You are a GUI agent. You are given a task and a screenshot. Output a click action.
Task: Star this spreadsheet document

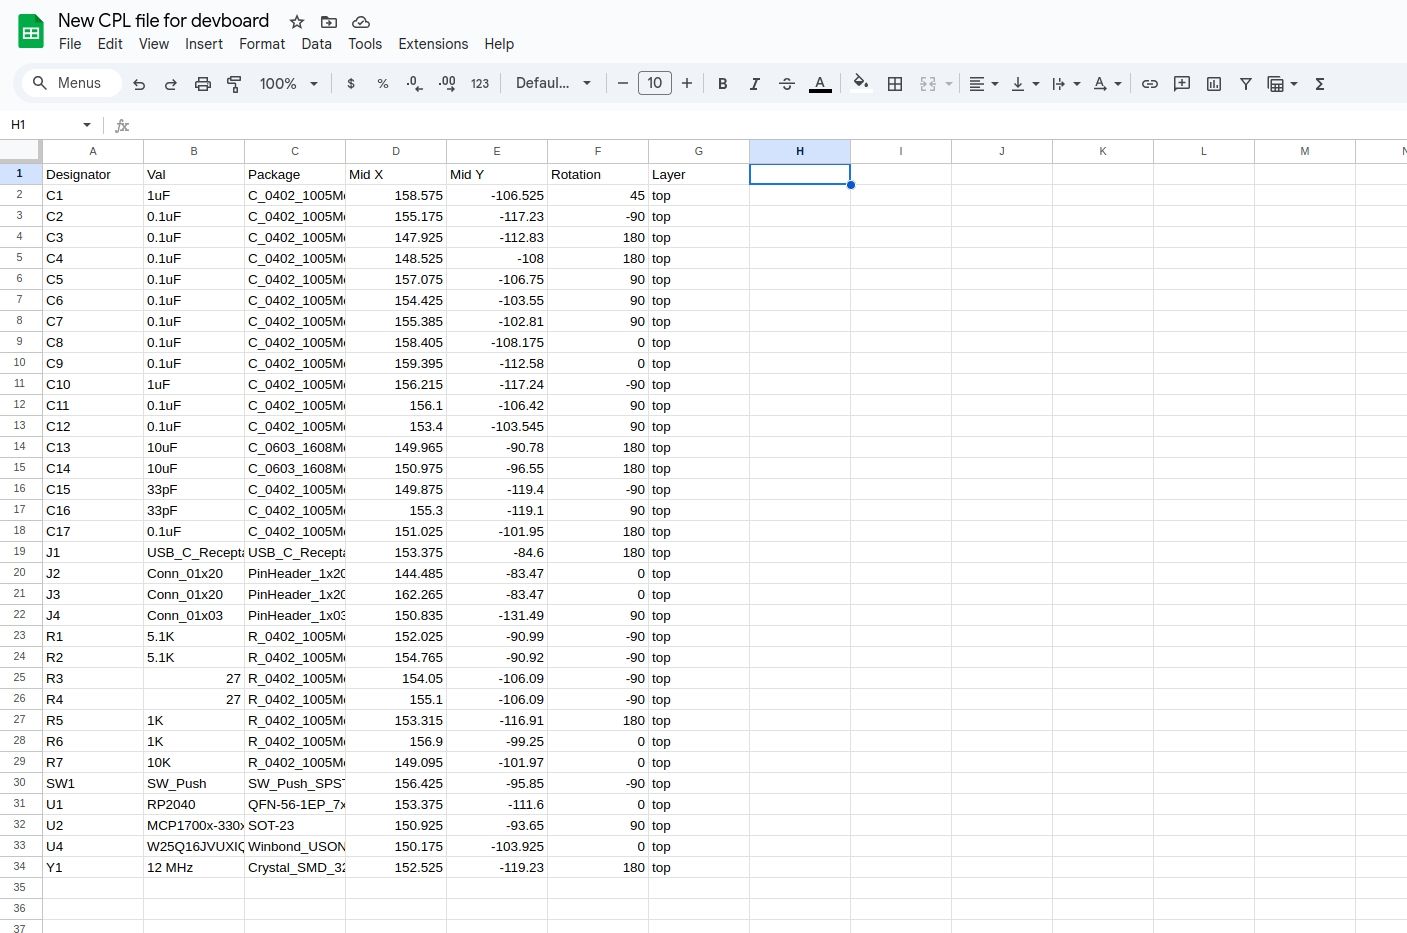[x=297, y=22]
